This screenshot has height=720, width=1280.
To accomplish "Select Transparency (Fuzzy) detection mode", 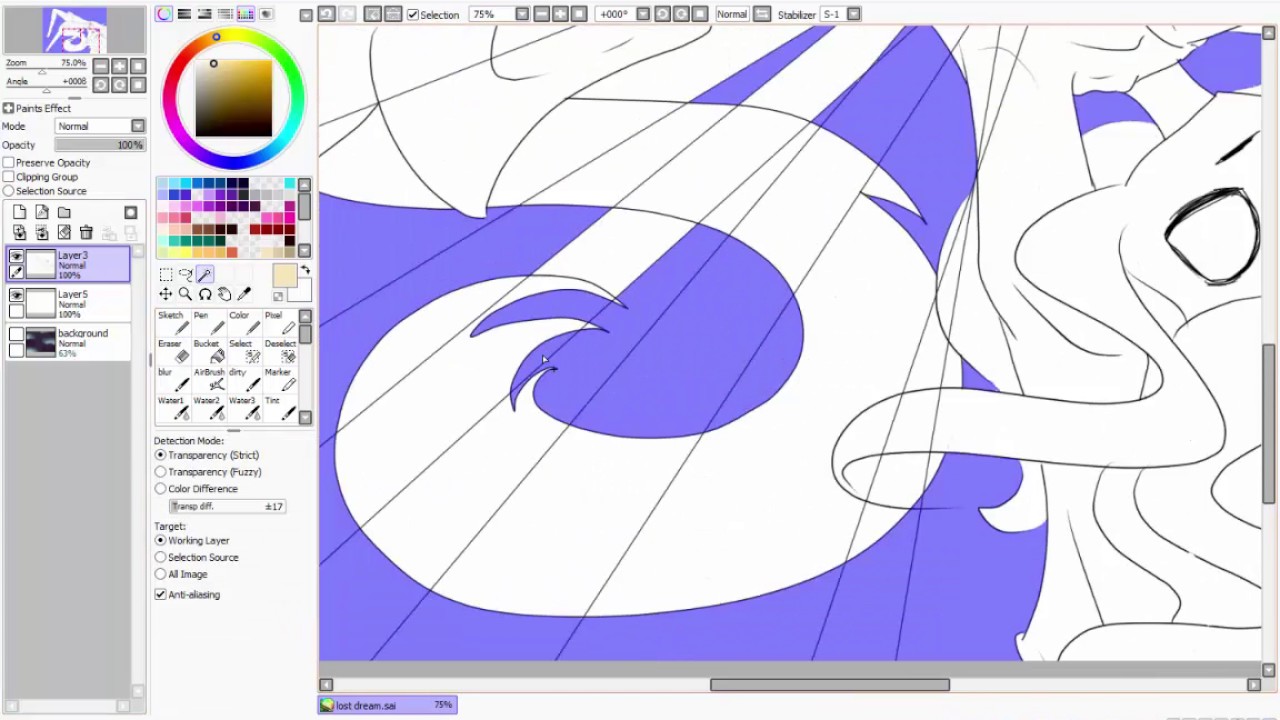I will point(160,472).
